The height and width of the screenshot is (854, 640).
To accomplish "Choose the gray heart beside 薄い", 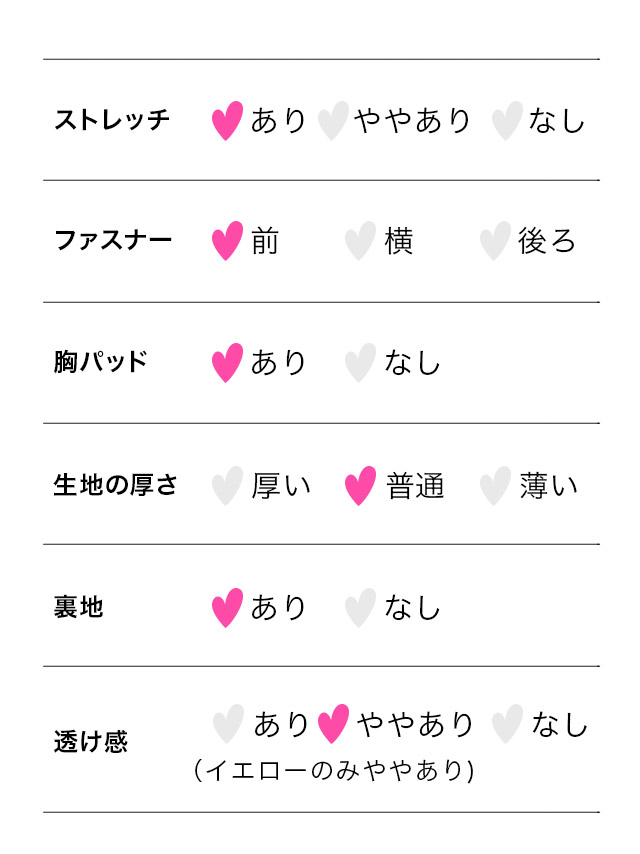I will 495,485.
